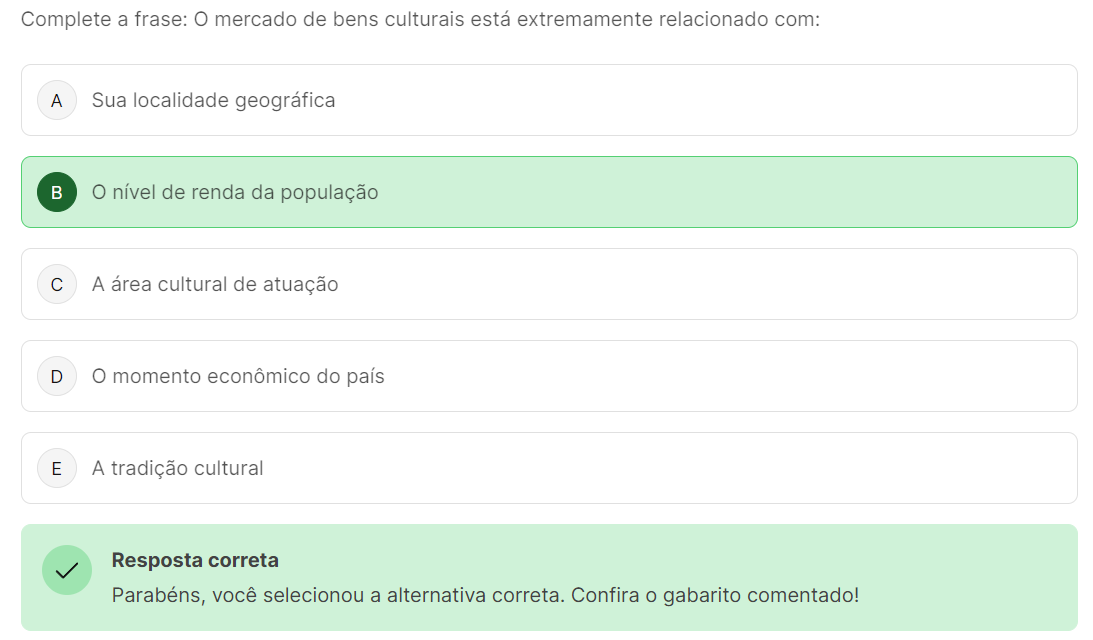Pick the letter D circle badge
The height and width of the screenshot is (640, 1093).
click(x=57, y=376)
